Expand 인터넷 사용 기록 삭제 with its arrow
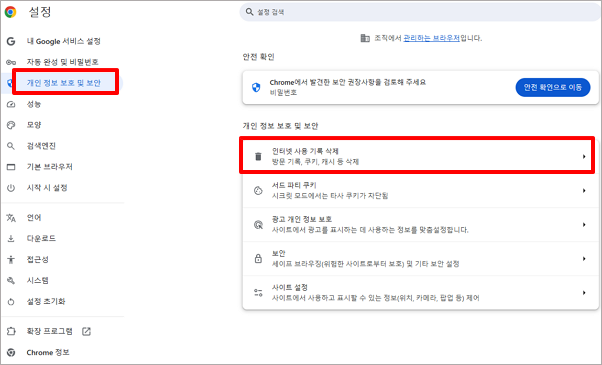 tap(584, 156)
